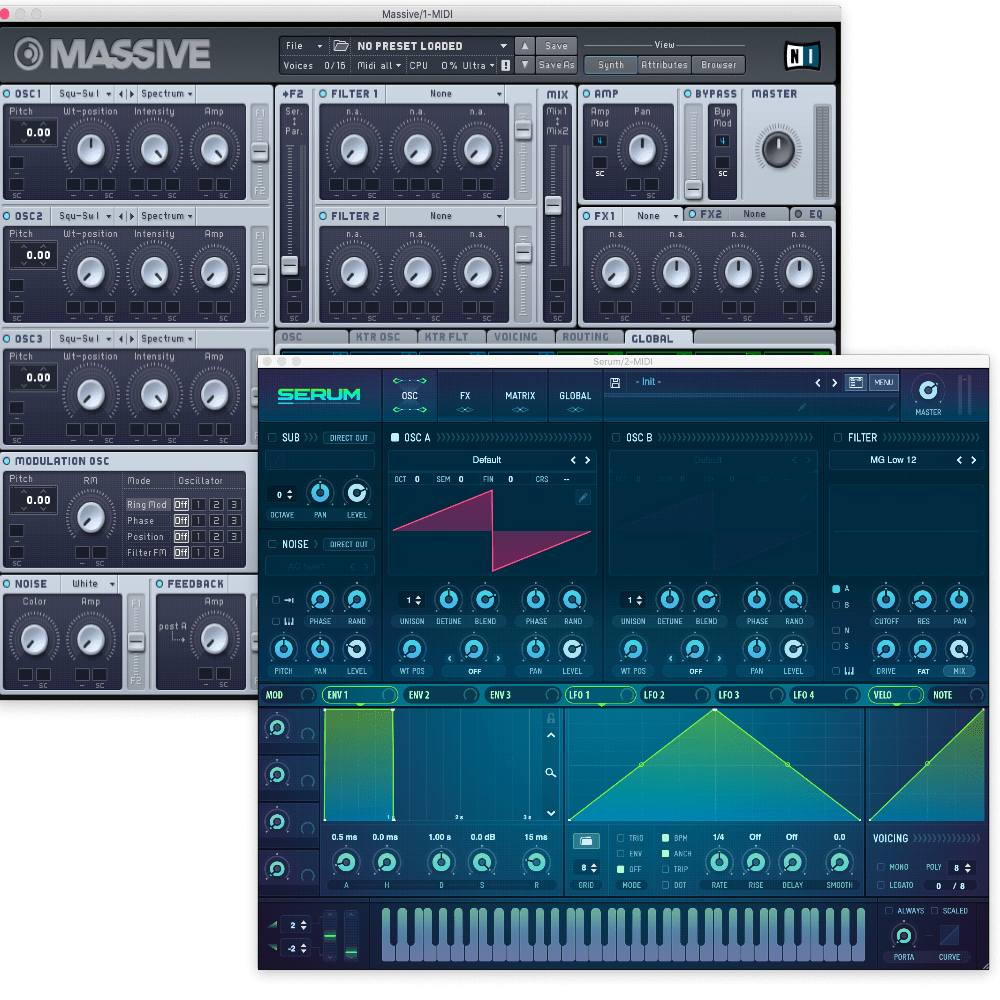Viewport: 1000px width, 1000px height.
Task: Enable the Serum FILTER checkbox
Action: tap(836, 438)
